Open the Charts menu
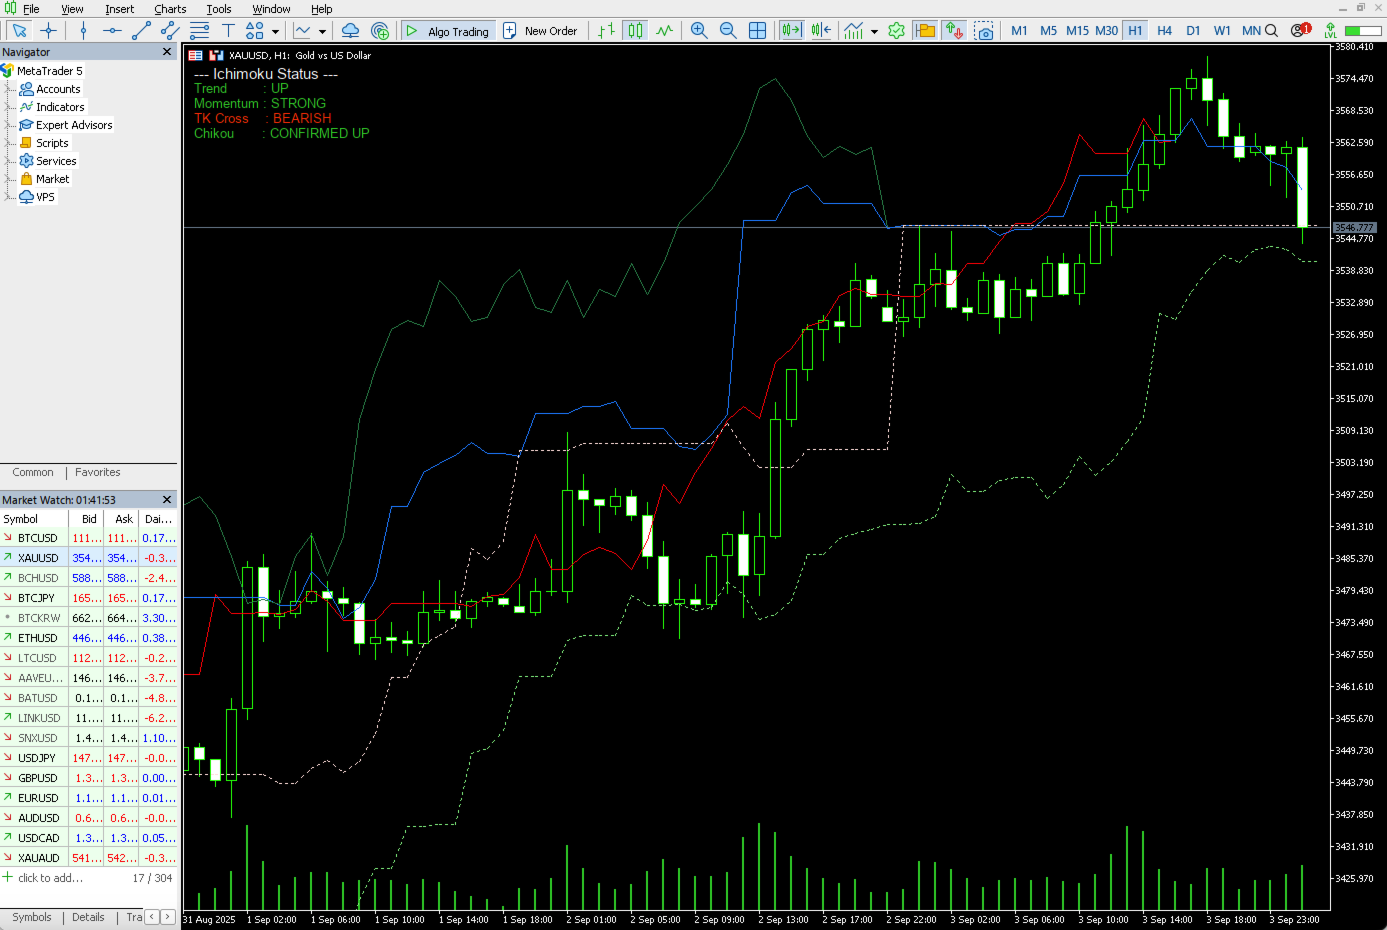The width and height of the screenshot is (1387, 930). [x=170, y=9]
